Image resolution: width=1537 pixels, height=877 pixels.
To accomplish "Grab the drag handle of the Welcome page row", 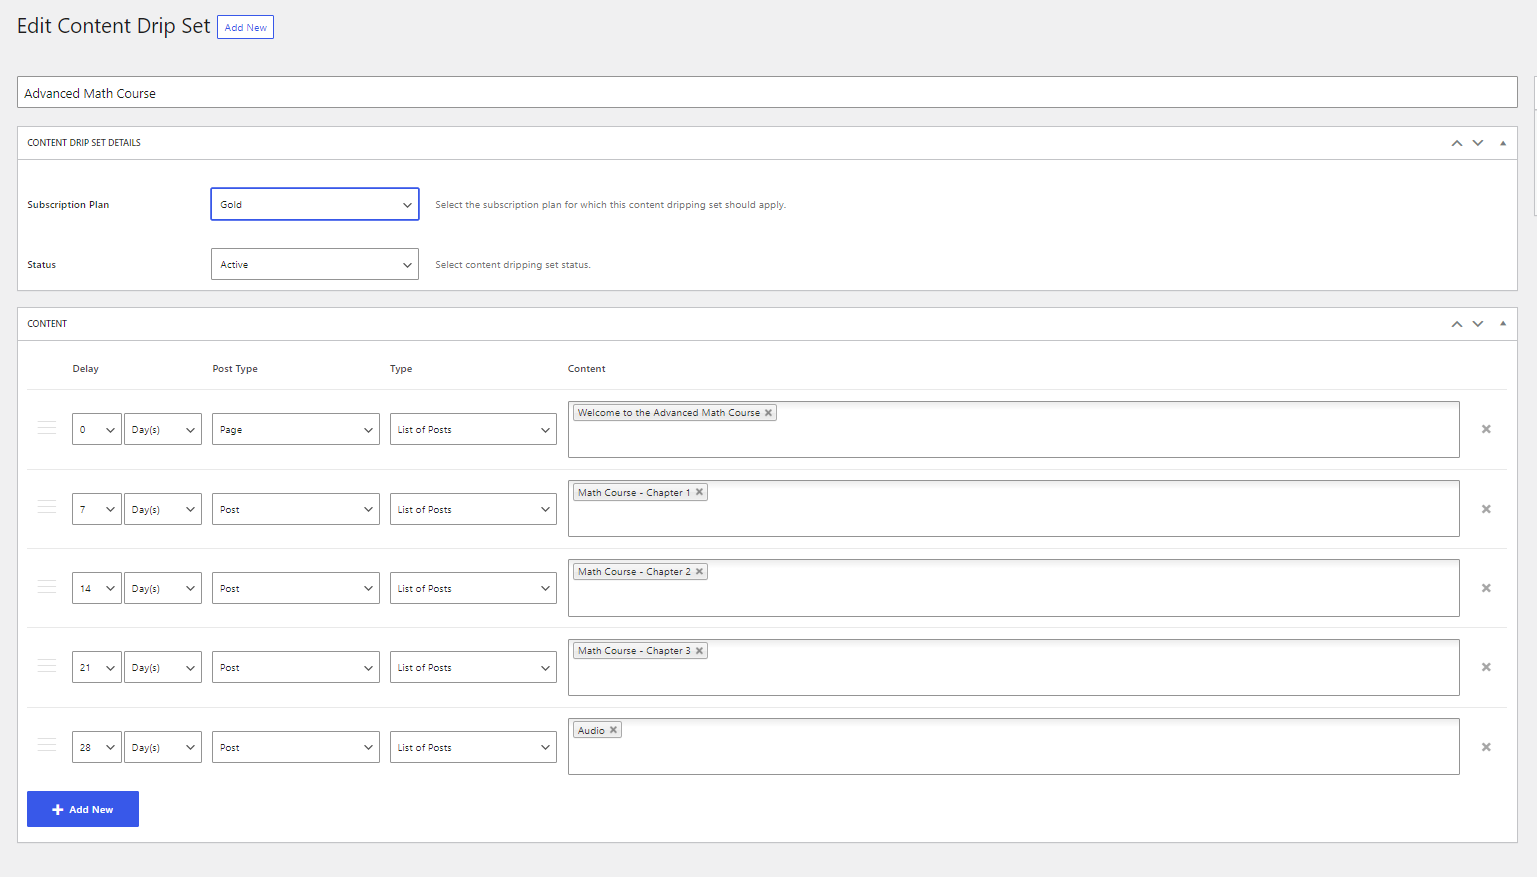I will [x=47, y=427].
